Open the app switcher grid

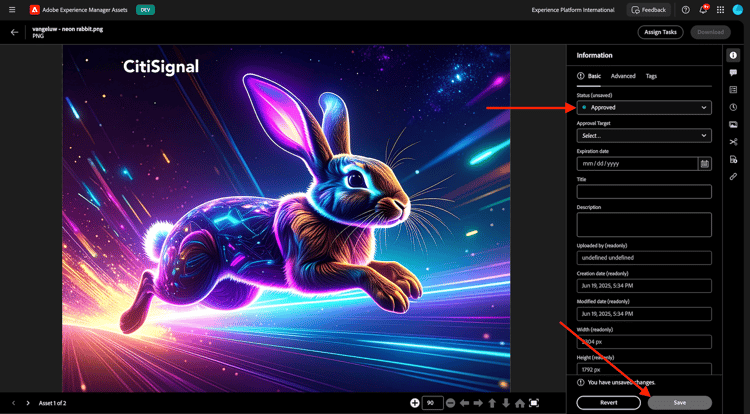[x=720, y=9]
